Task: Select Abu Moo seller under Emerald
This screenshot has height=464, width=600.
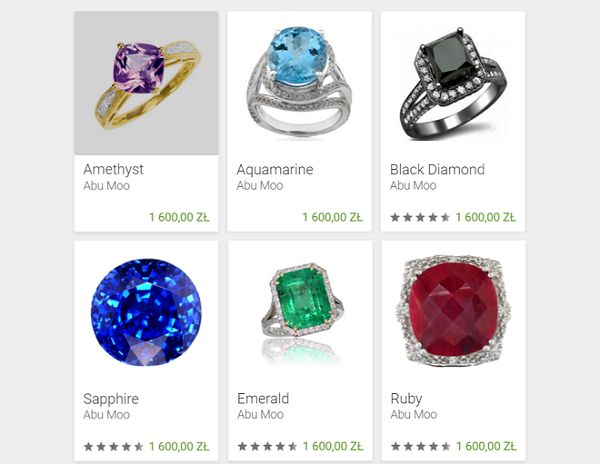Action: click(260, 415)
